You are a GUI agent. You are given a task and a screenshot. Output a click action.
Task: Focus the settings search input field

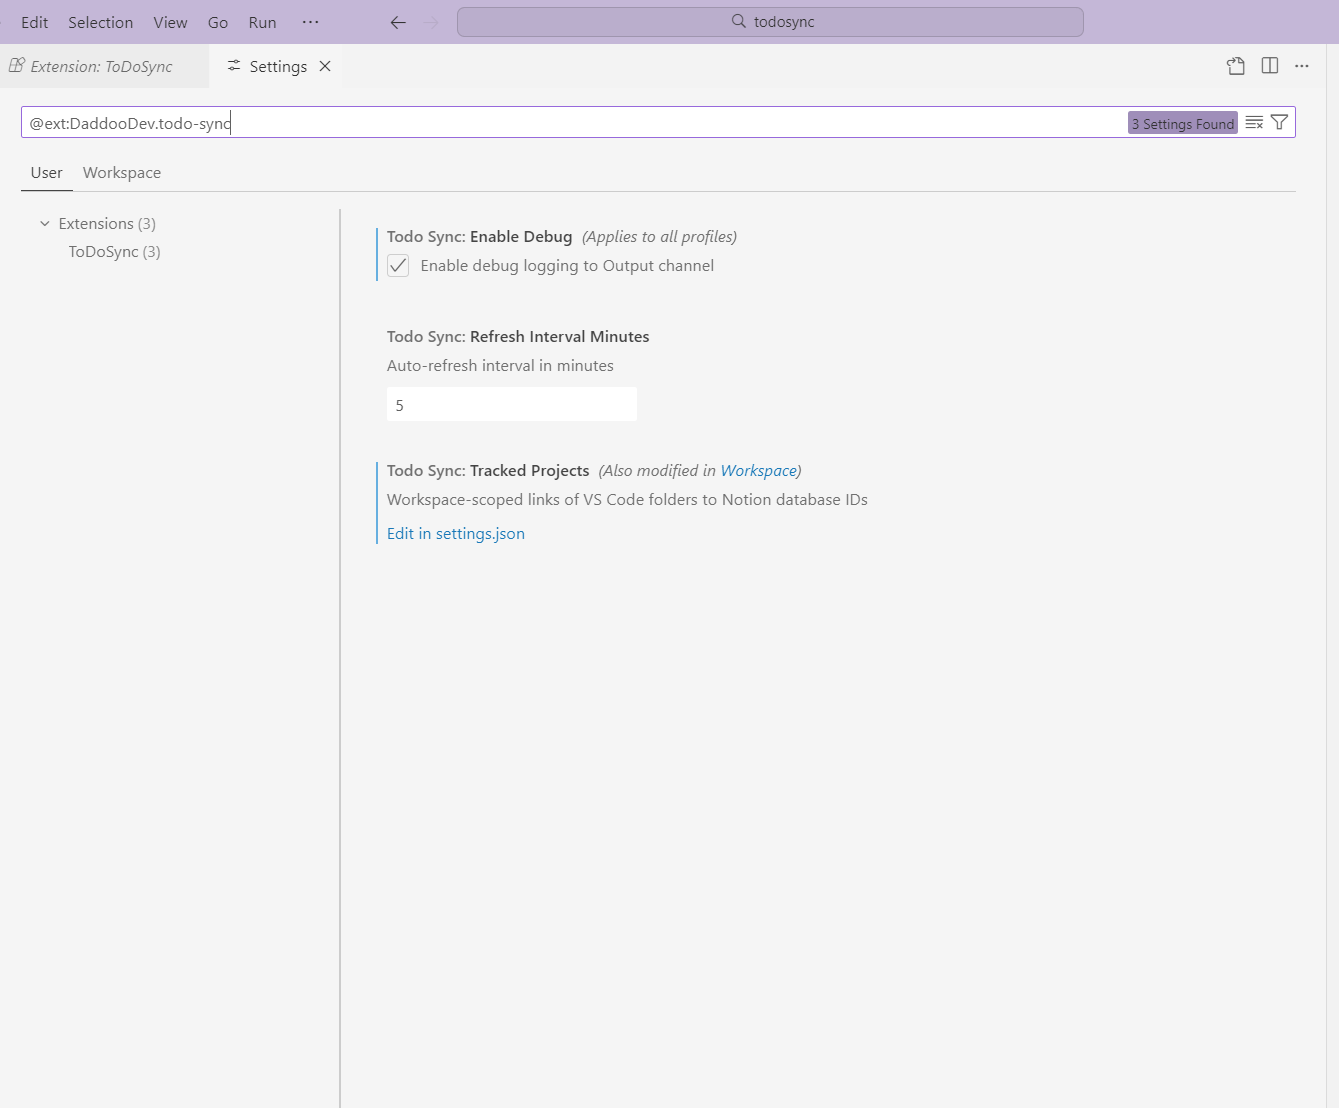point(573,123)
